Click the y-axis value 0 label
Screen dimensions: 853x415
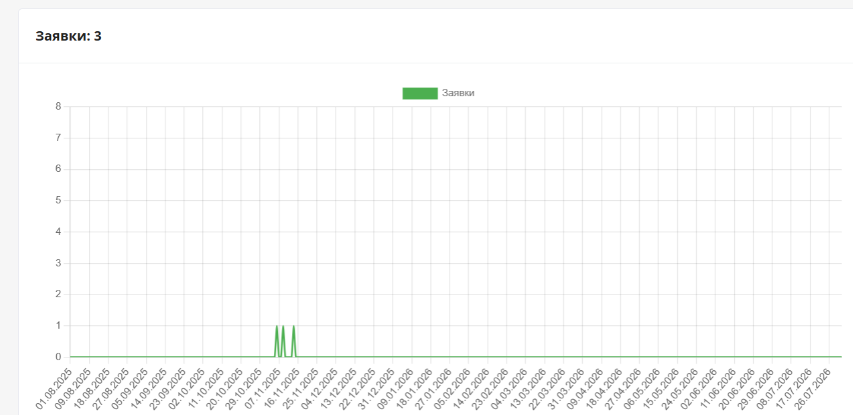pos(58,357)
